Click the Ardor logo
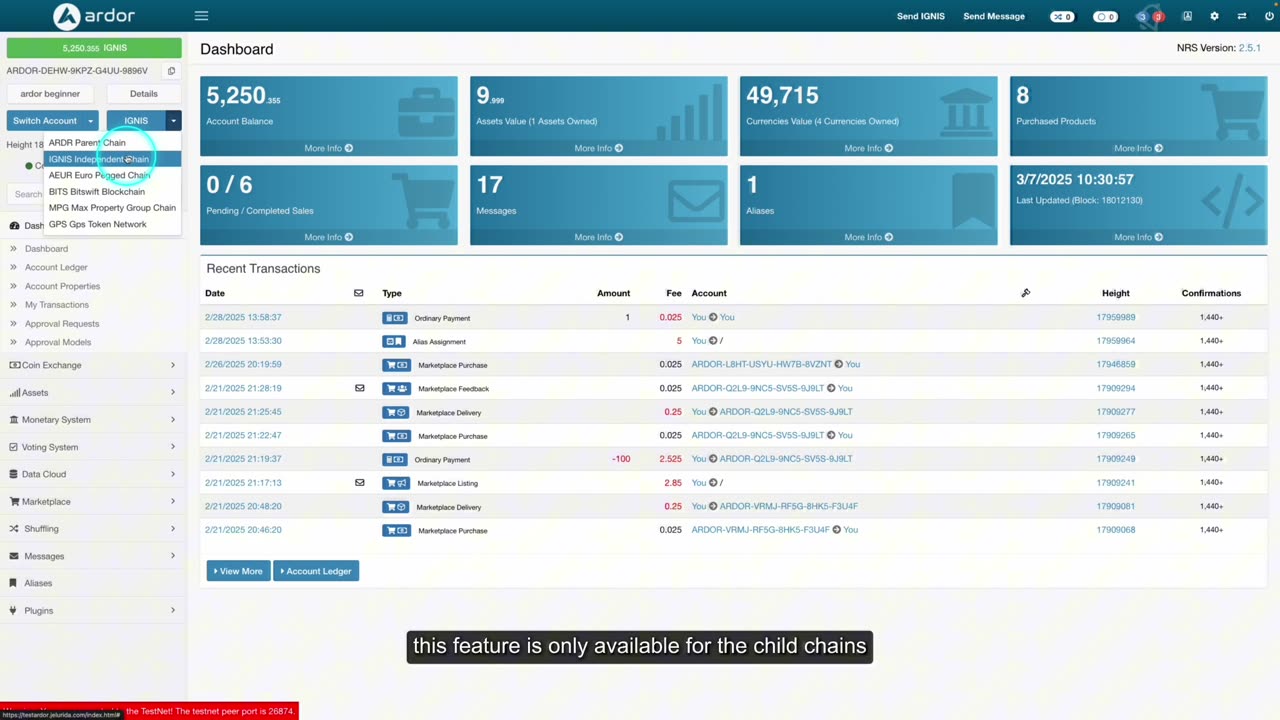Image resolution: width=1280 pixels, height=720 pixels. point(94,16)
